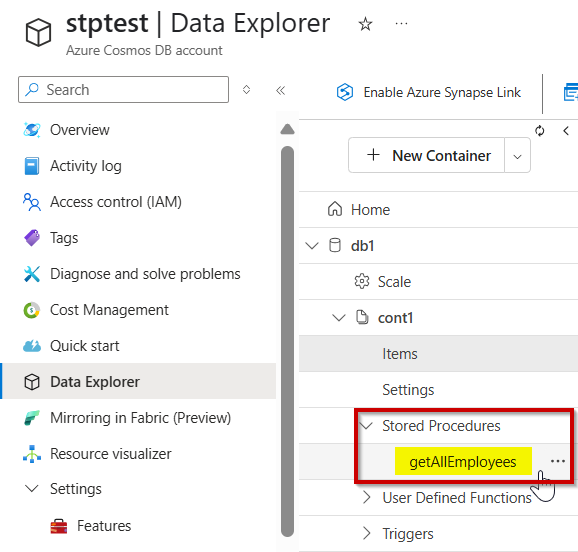Open the New Container dropdown arrow
This screenshot has height=552, width=578.
pyautogui.click(x=517, y=156)
